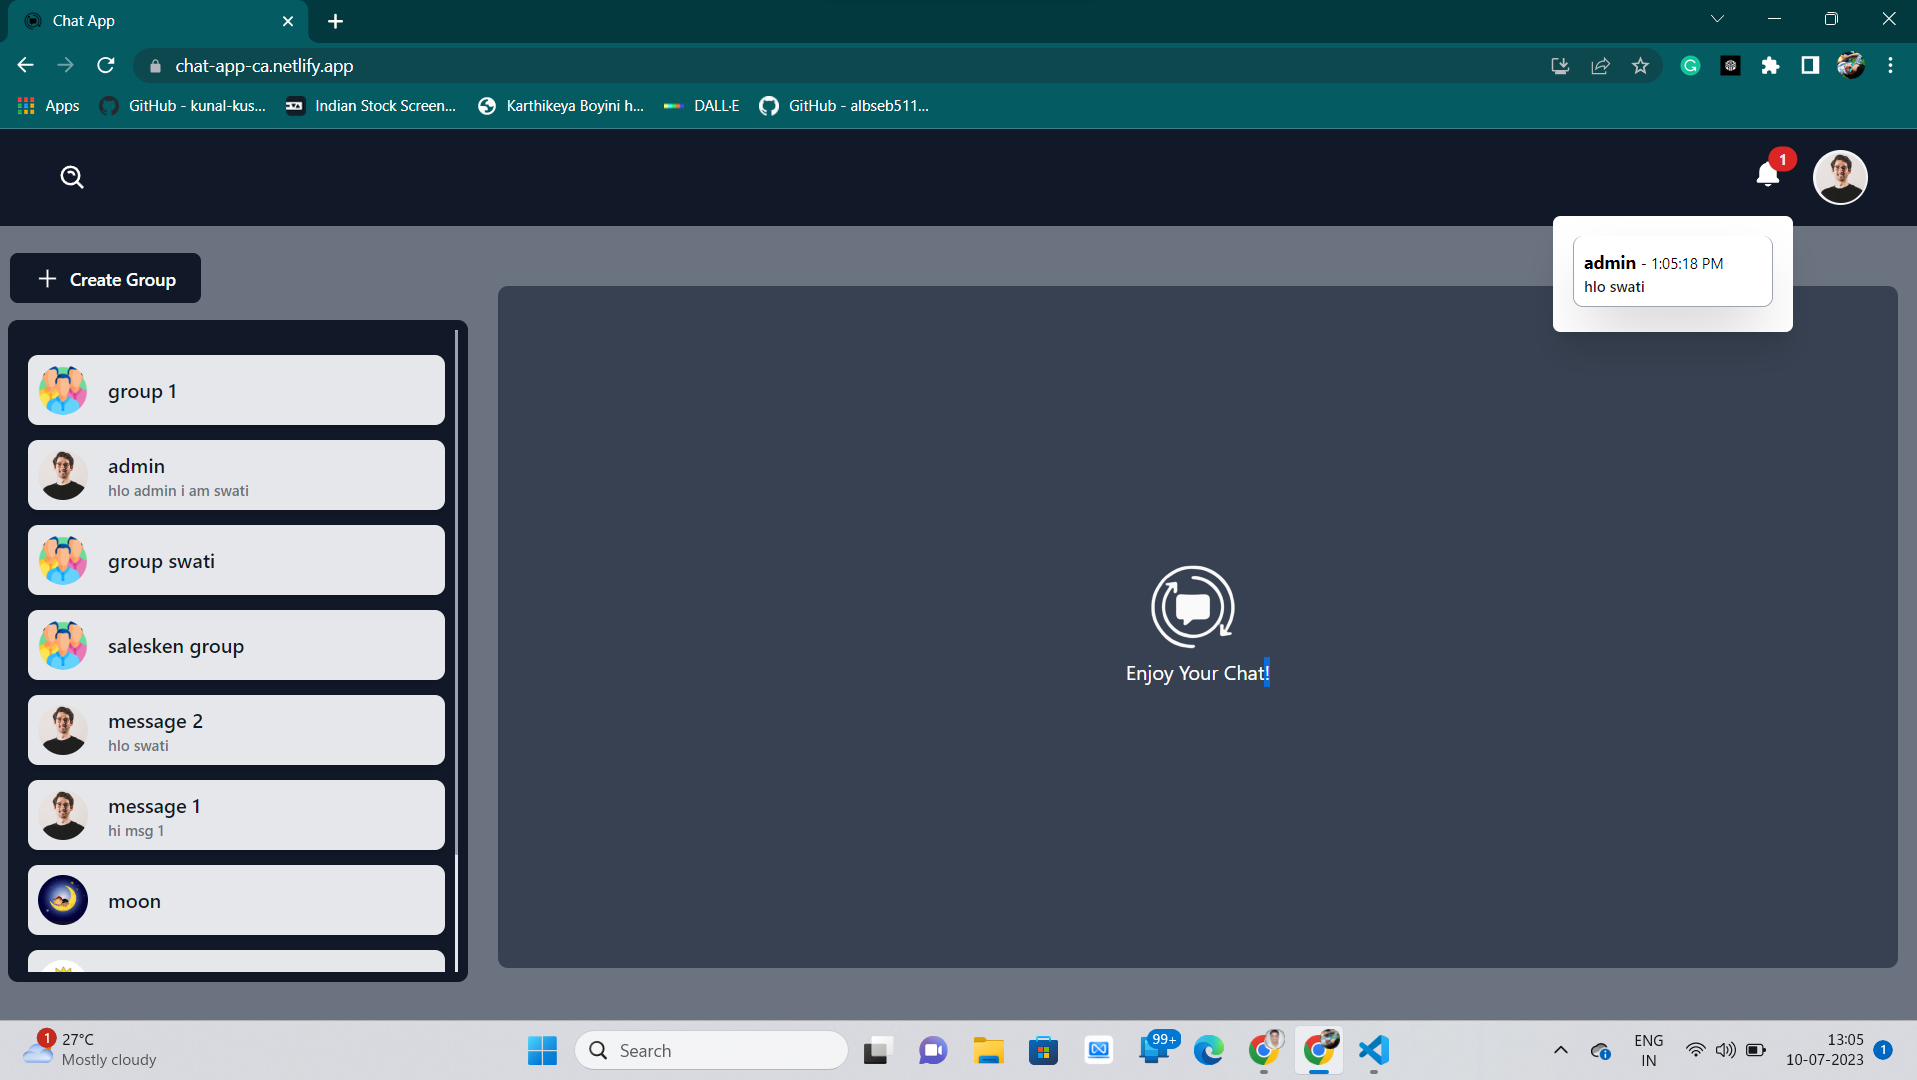The width and height of the screenshot is (1917, 1080).
Task: Click the group swati avatar icon
Action: click(63, 560)
